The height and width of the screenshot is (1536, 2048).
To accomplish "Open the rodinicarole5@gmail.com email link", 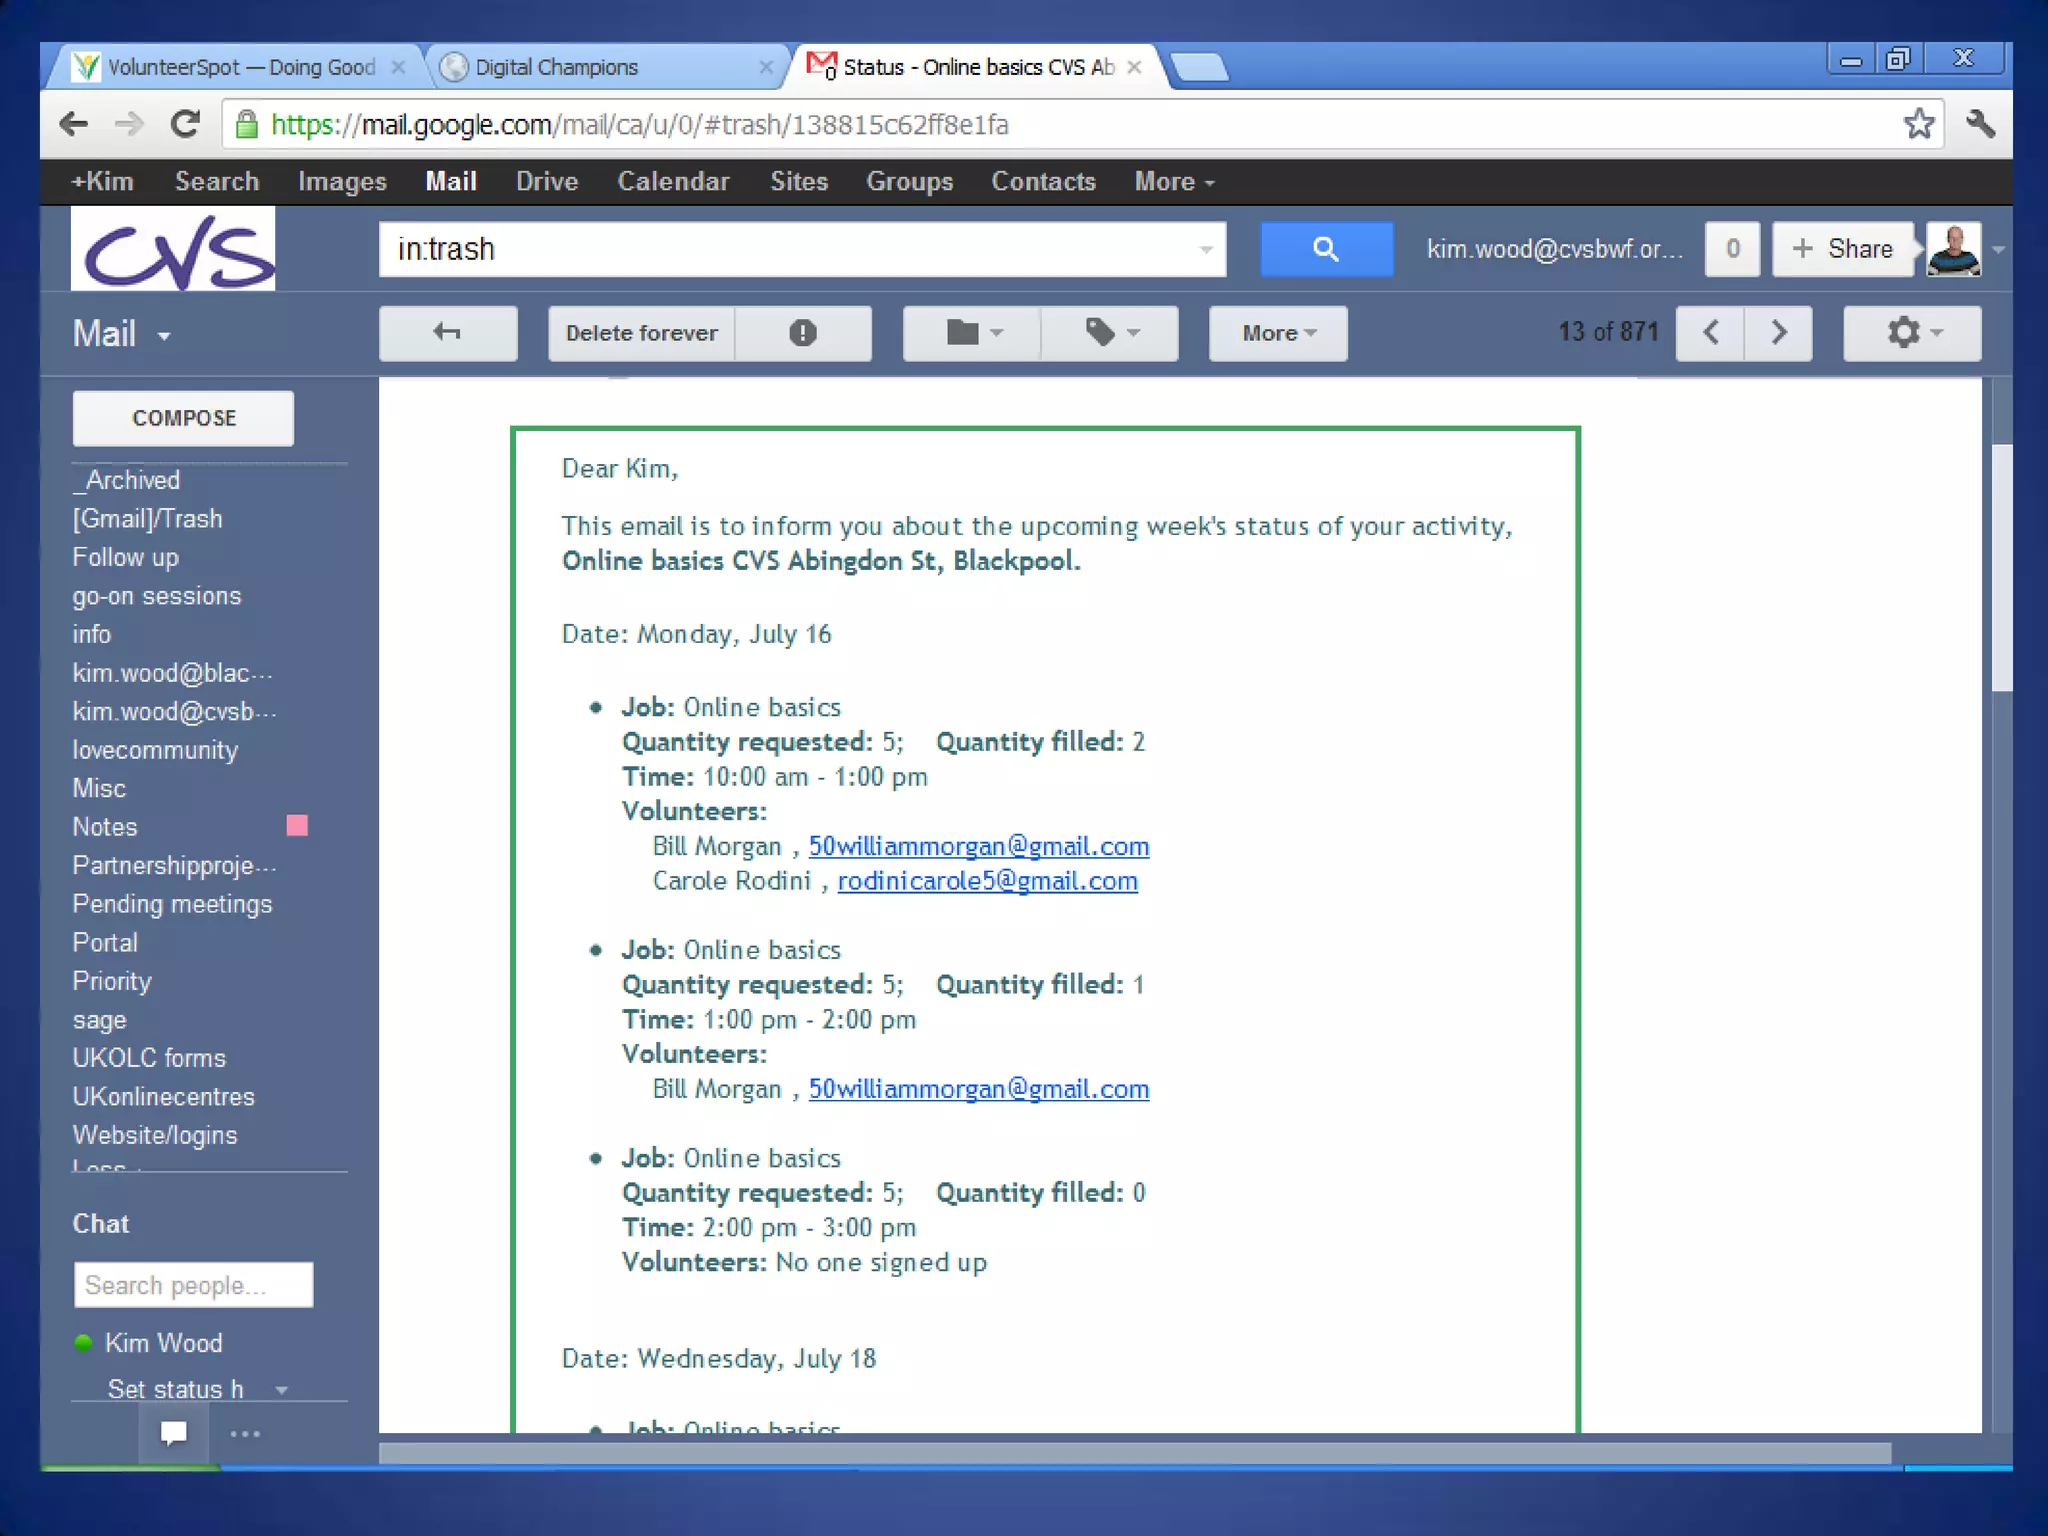I will [x=987, y=881].
